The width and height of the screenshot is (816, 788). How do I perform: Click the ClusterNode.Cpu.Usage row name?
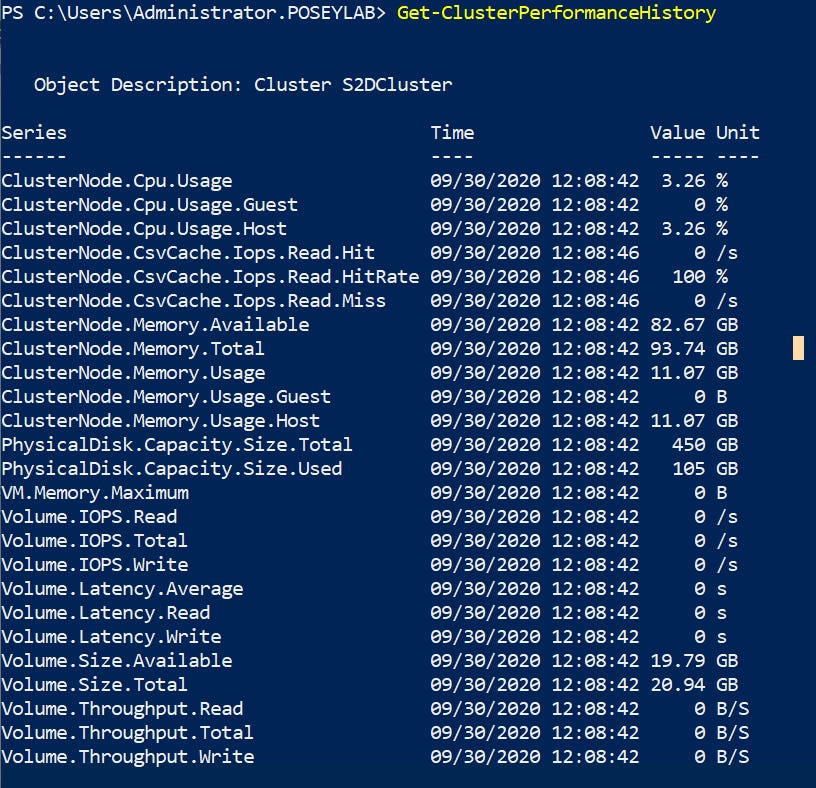[117, 181]
